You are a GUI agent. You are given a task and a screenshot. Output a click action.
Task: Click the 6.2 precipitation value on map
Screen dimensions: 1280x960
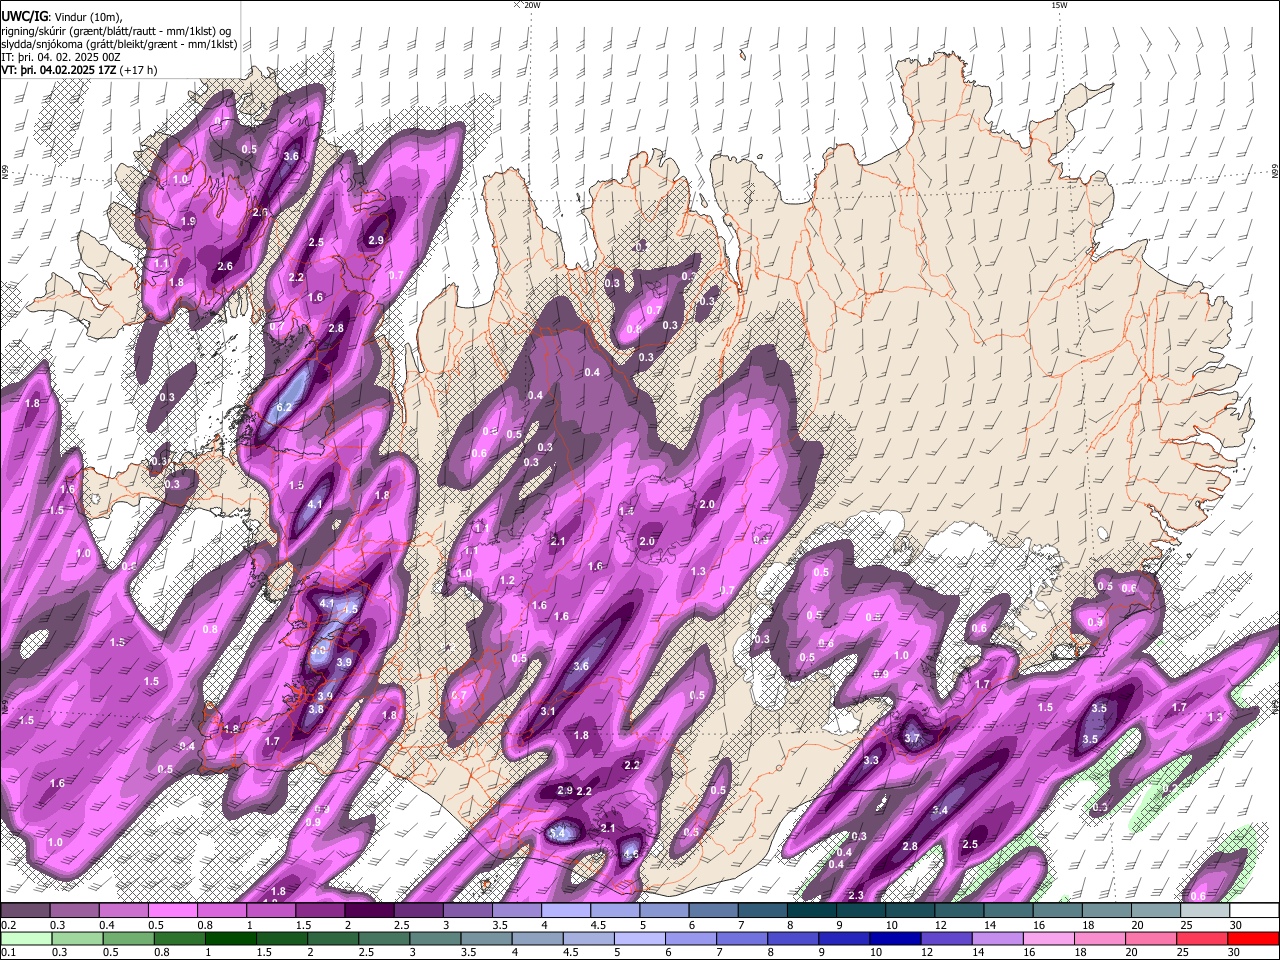(284, 407)
